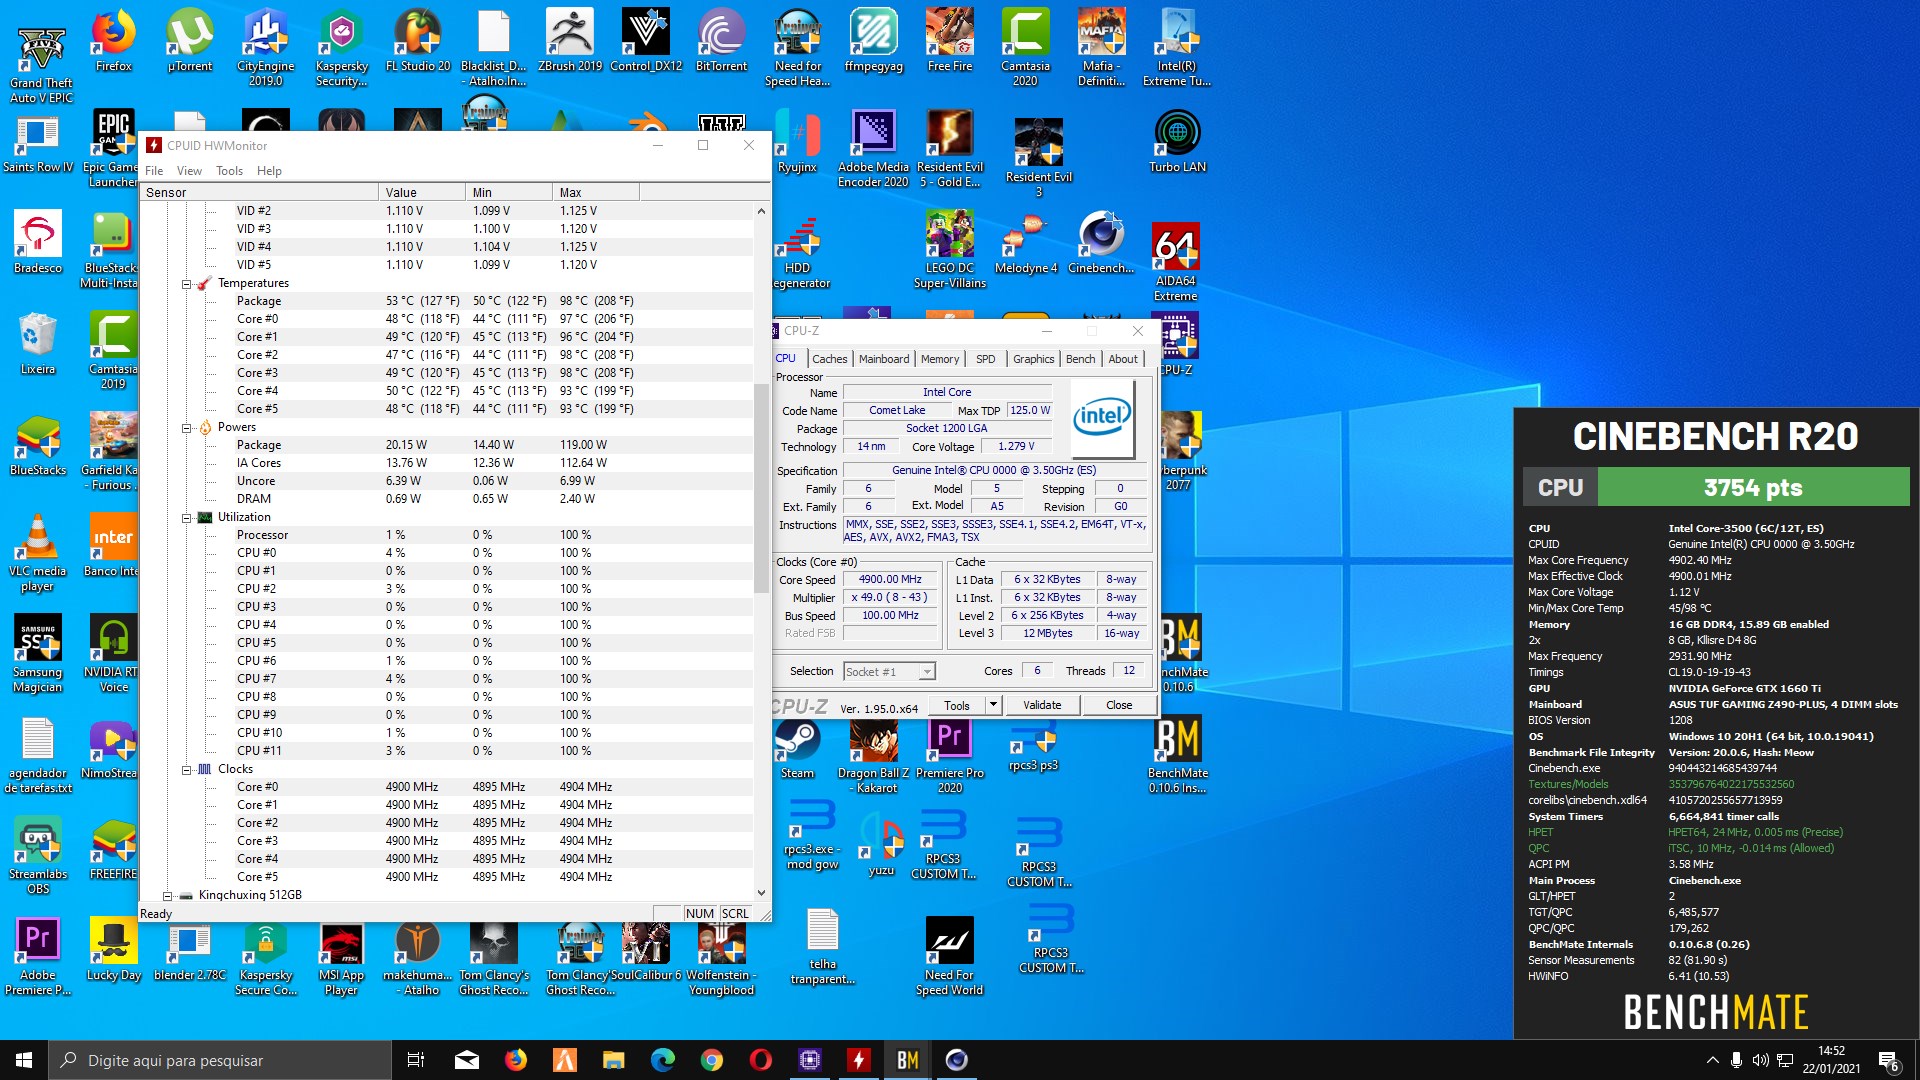Open the volume icon in system tray

[x=1761, y=1060]
